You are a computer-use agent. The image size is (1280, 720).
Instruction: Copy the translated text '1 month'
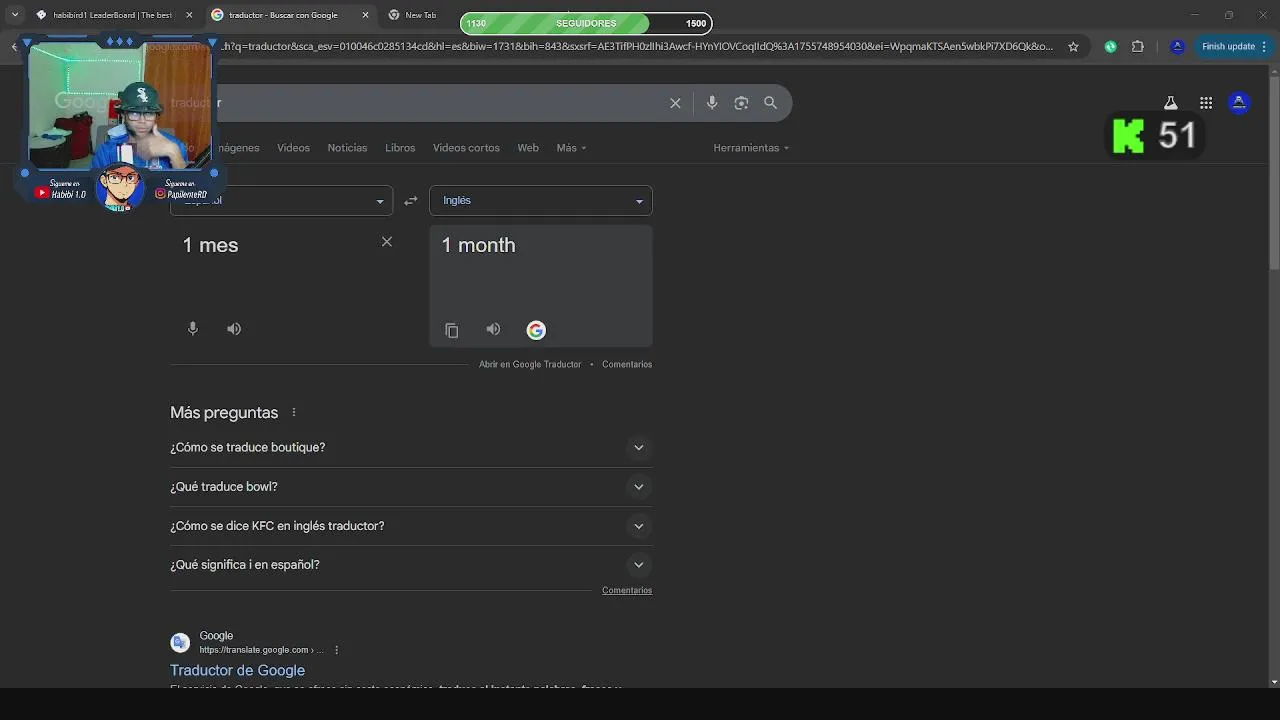452,330
